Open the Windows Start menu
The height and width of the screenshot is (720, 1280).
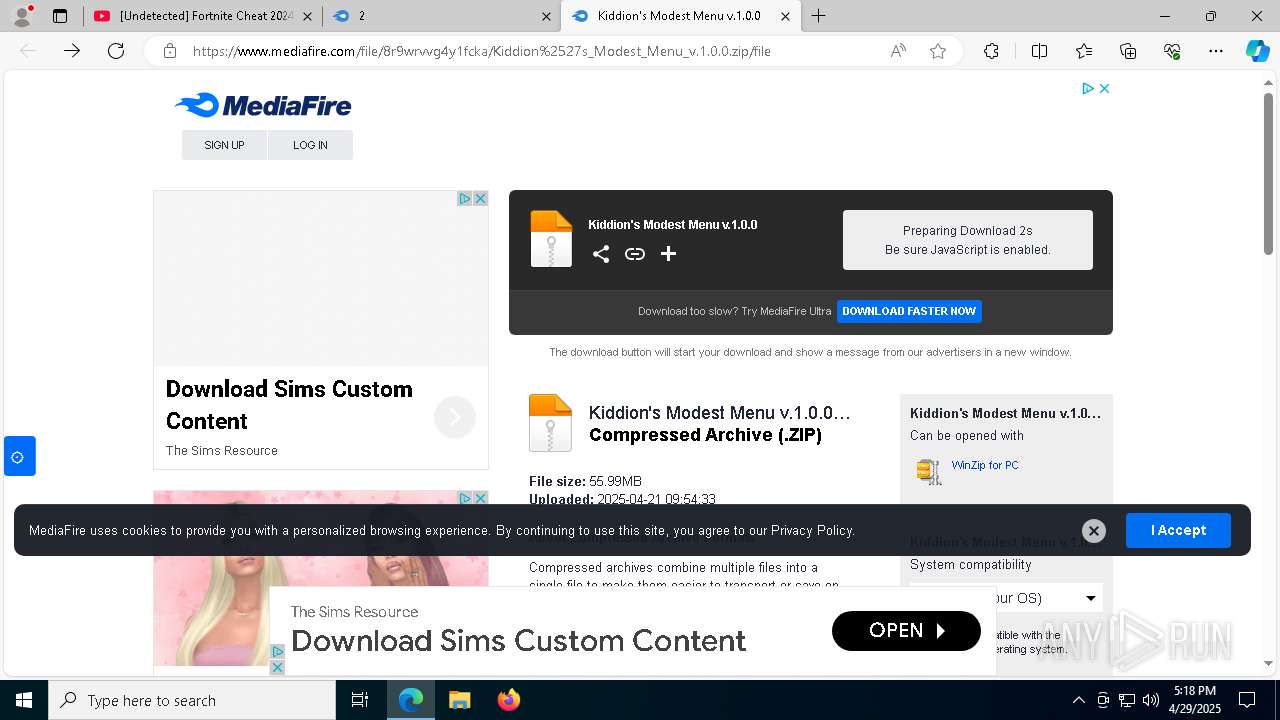pyautogui.click(x=23, y=700)
